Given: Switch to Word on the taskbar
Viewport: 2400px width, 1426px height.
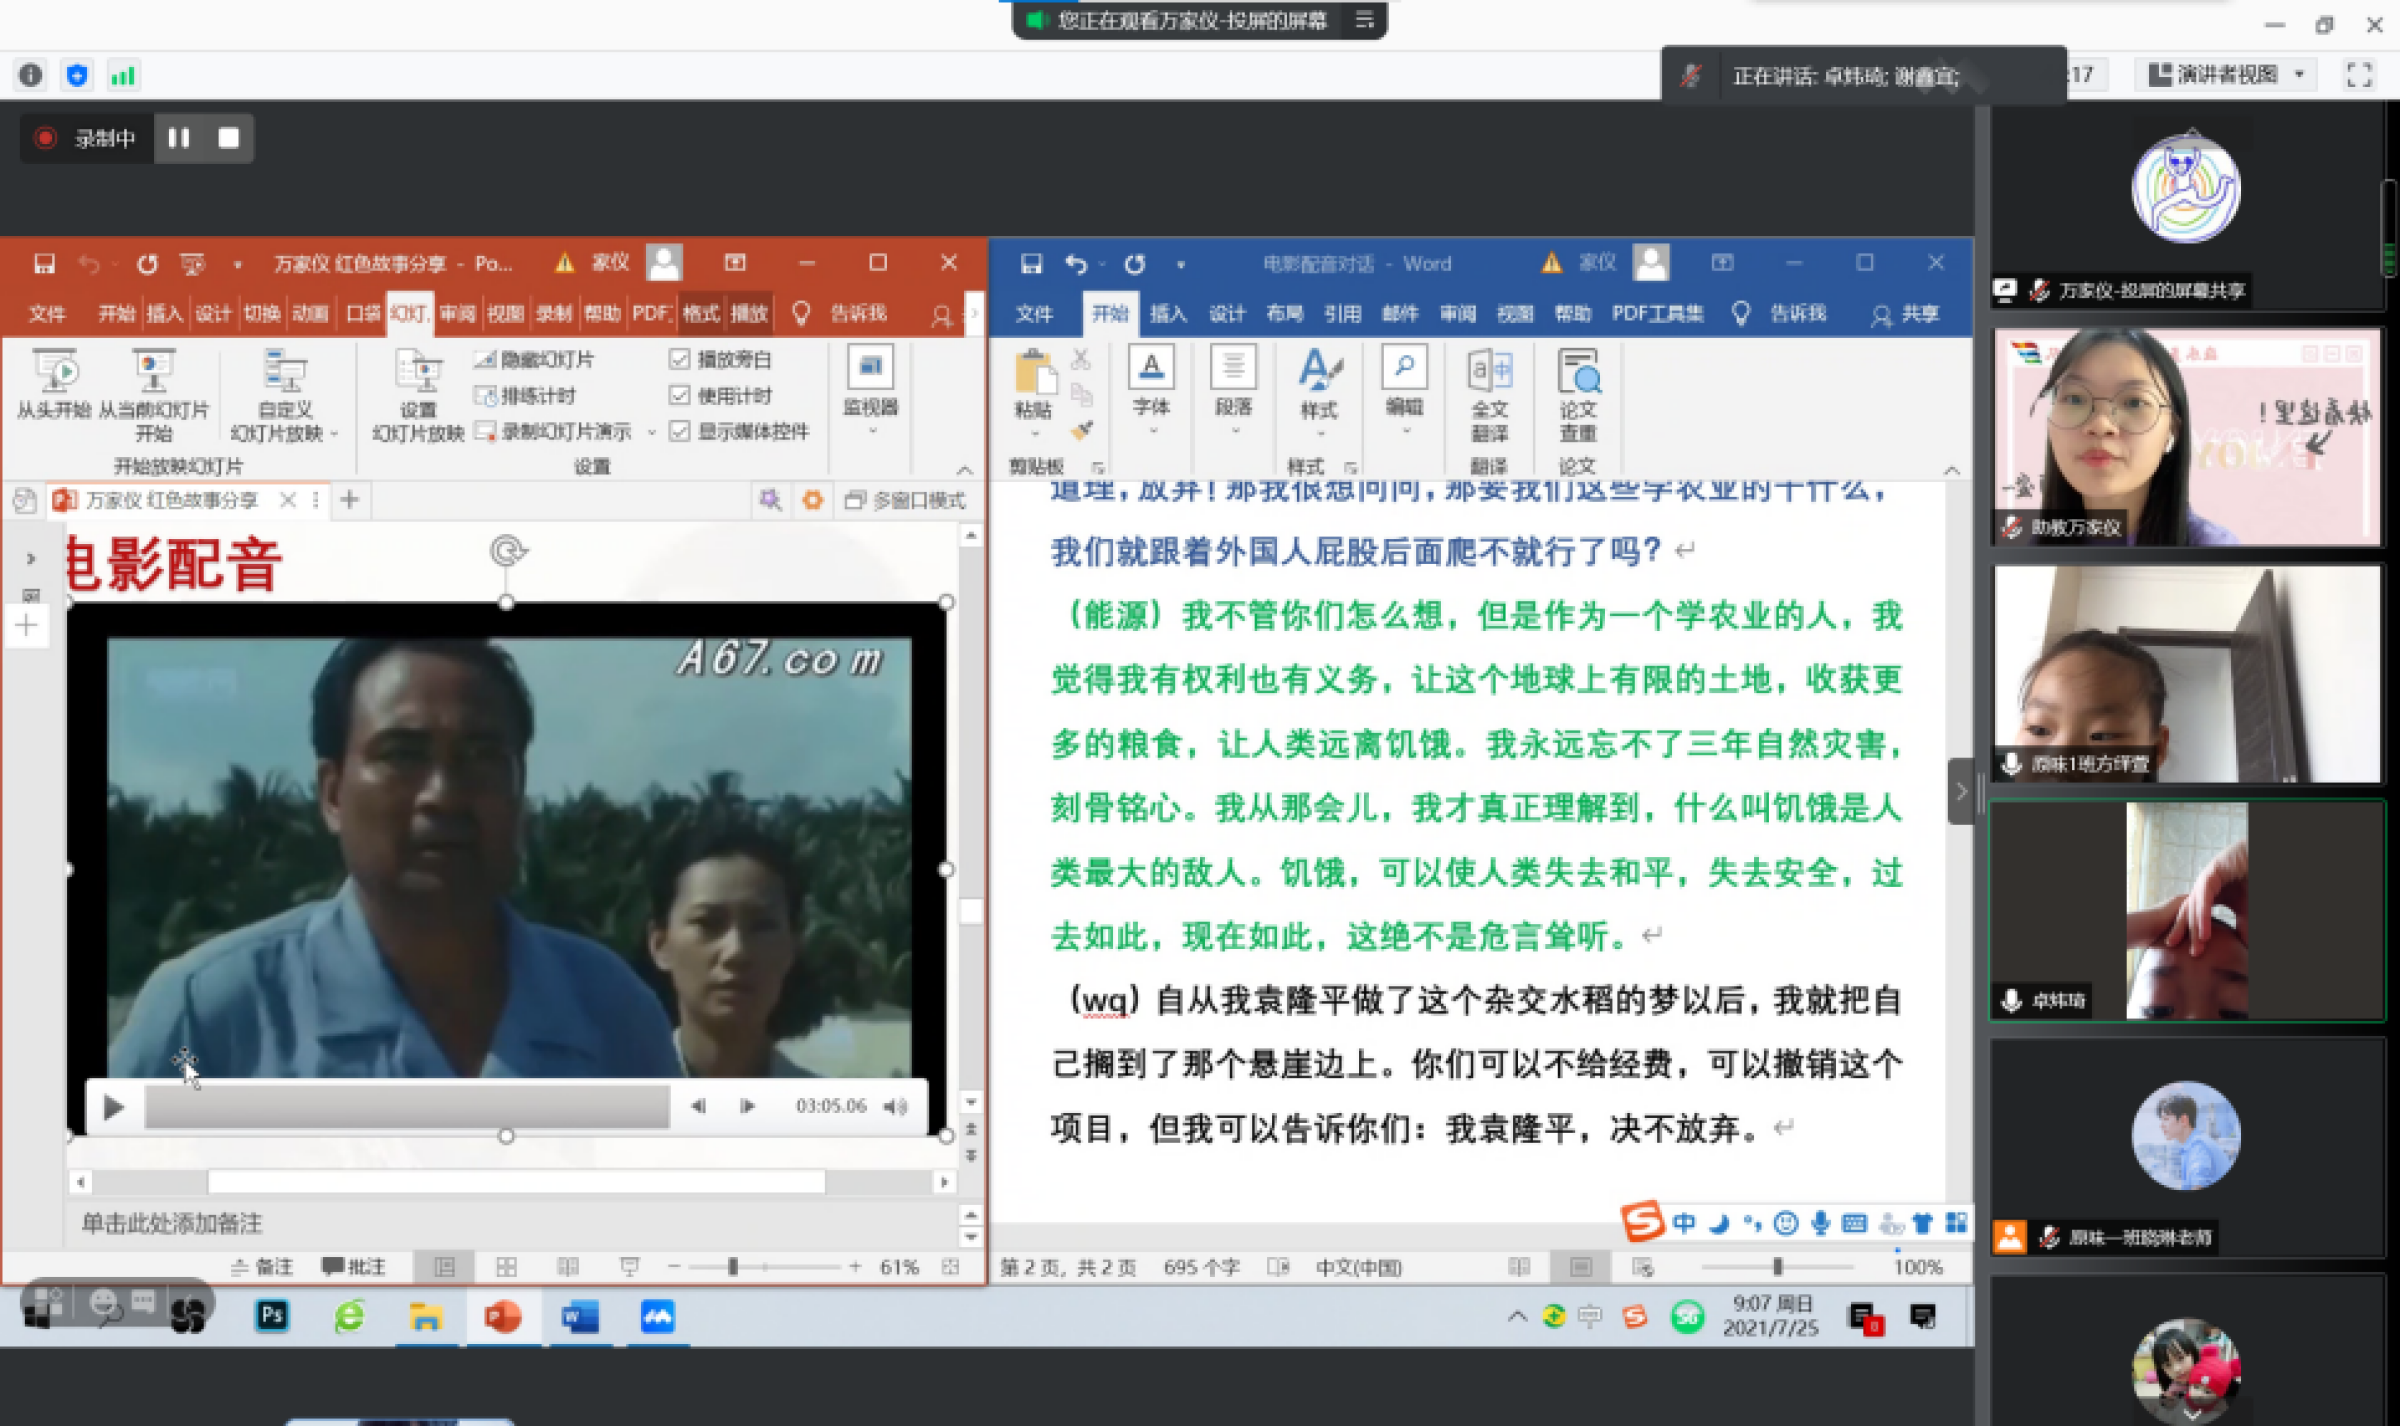Looking at the screenshot, I should tap(580, 1316).
